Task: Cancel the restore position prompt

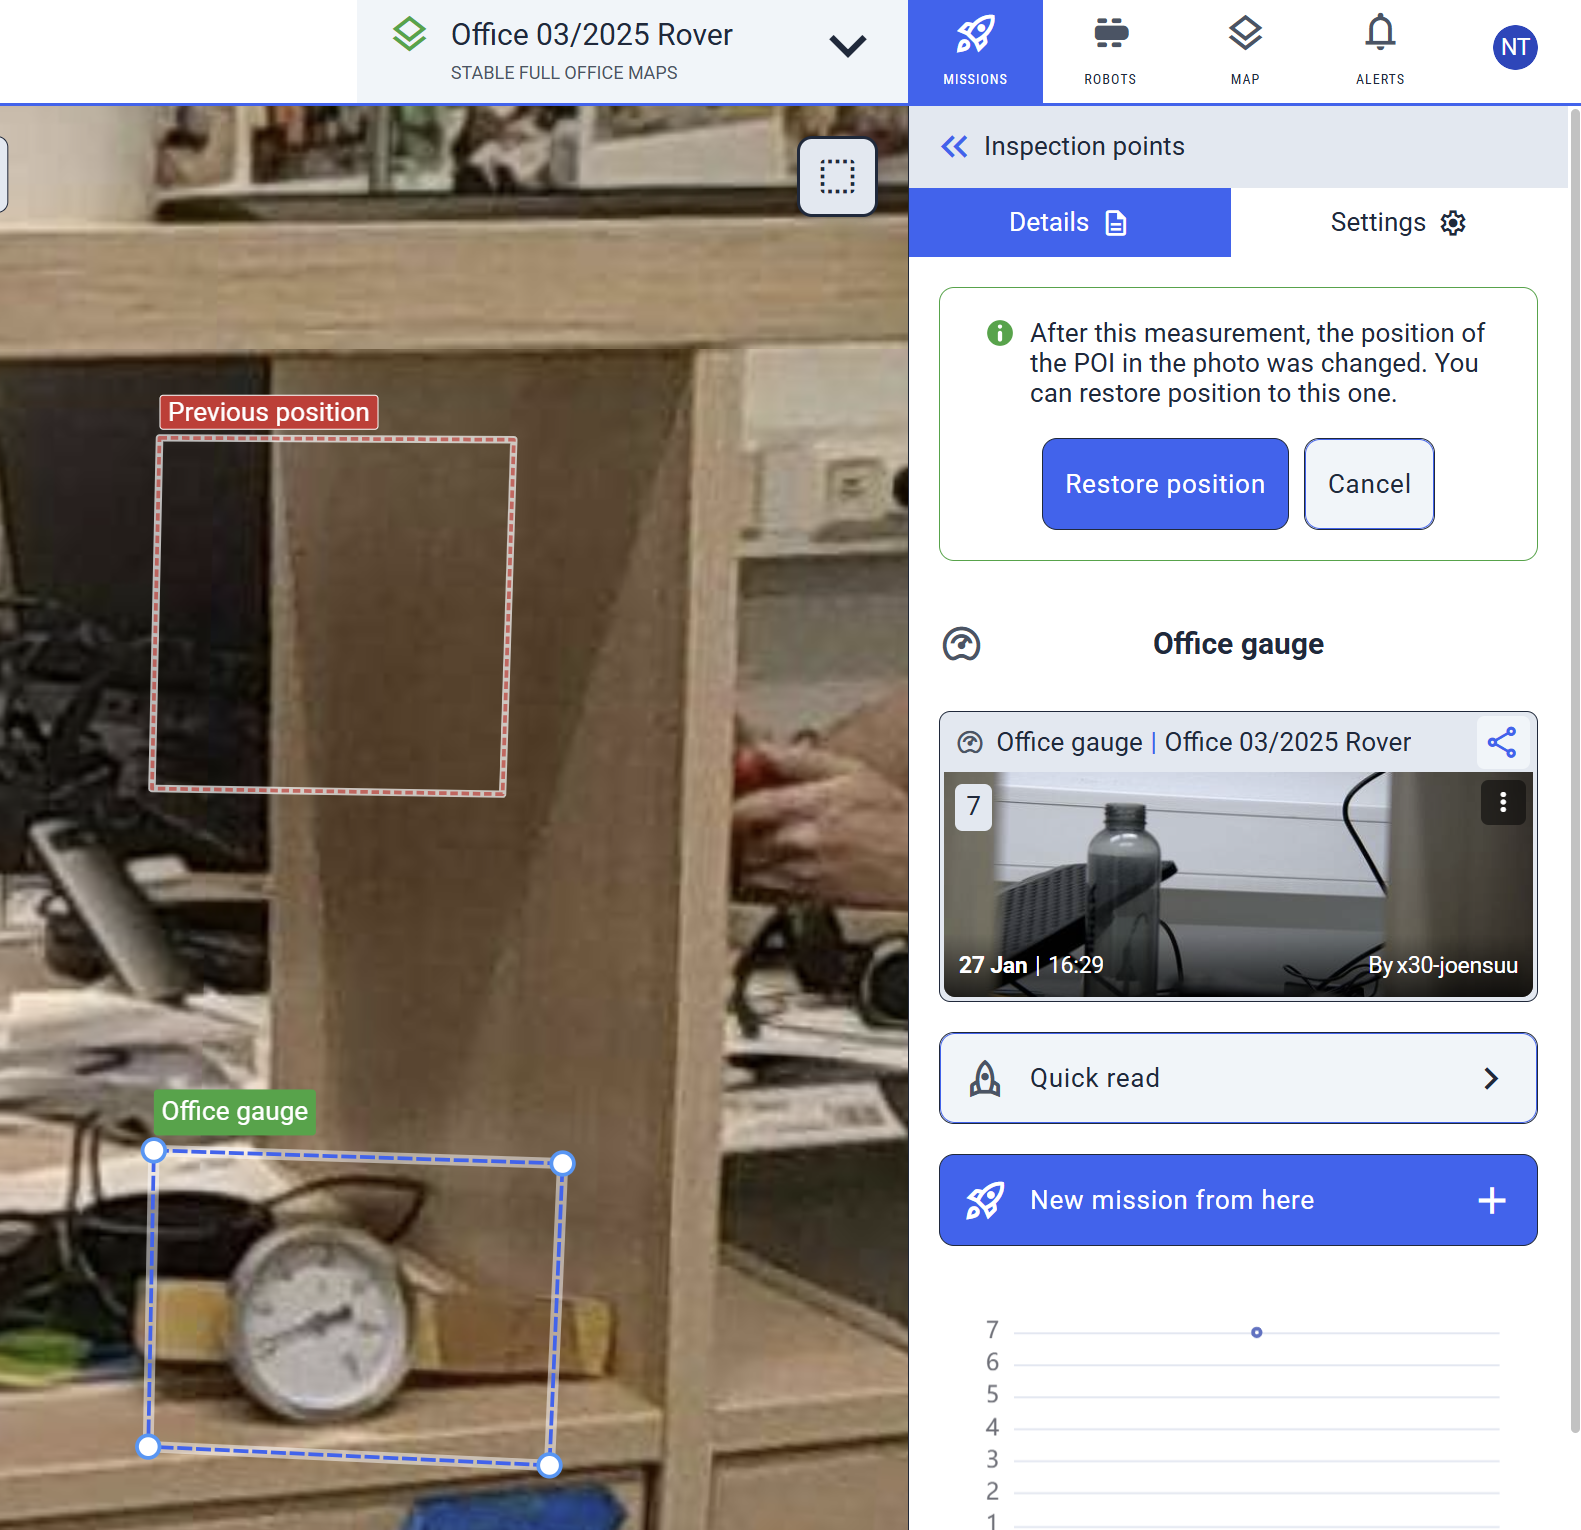Action: 1369,484
